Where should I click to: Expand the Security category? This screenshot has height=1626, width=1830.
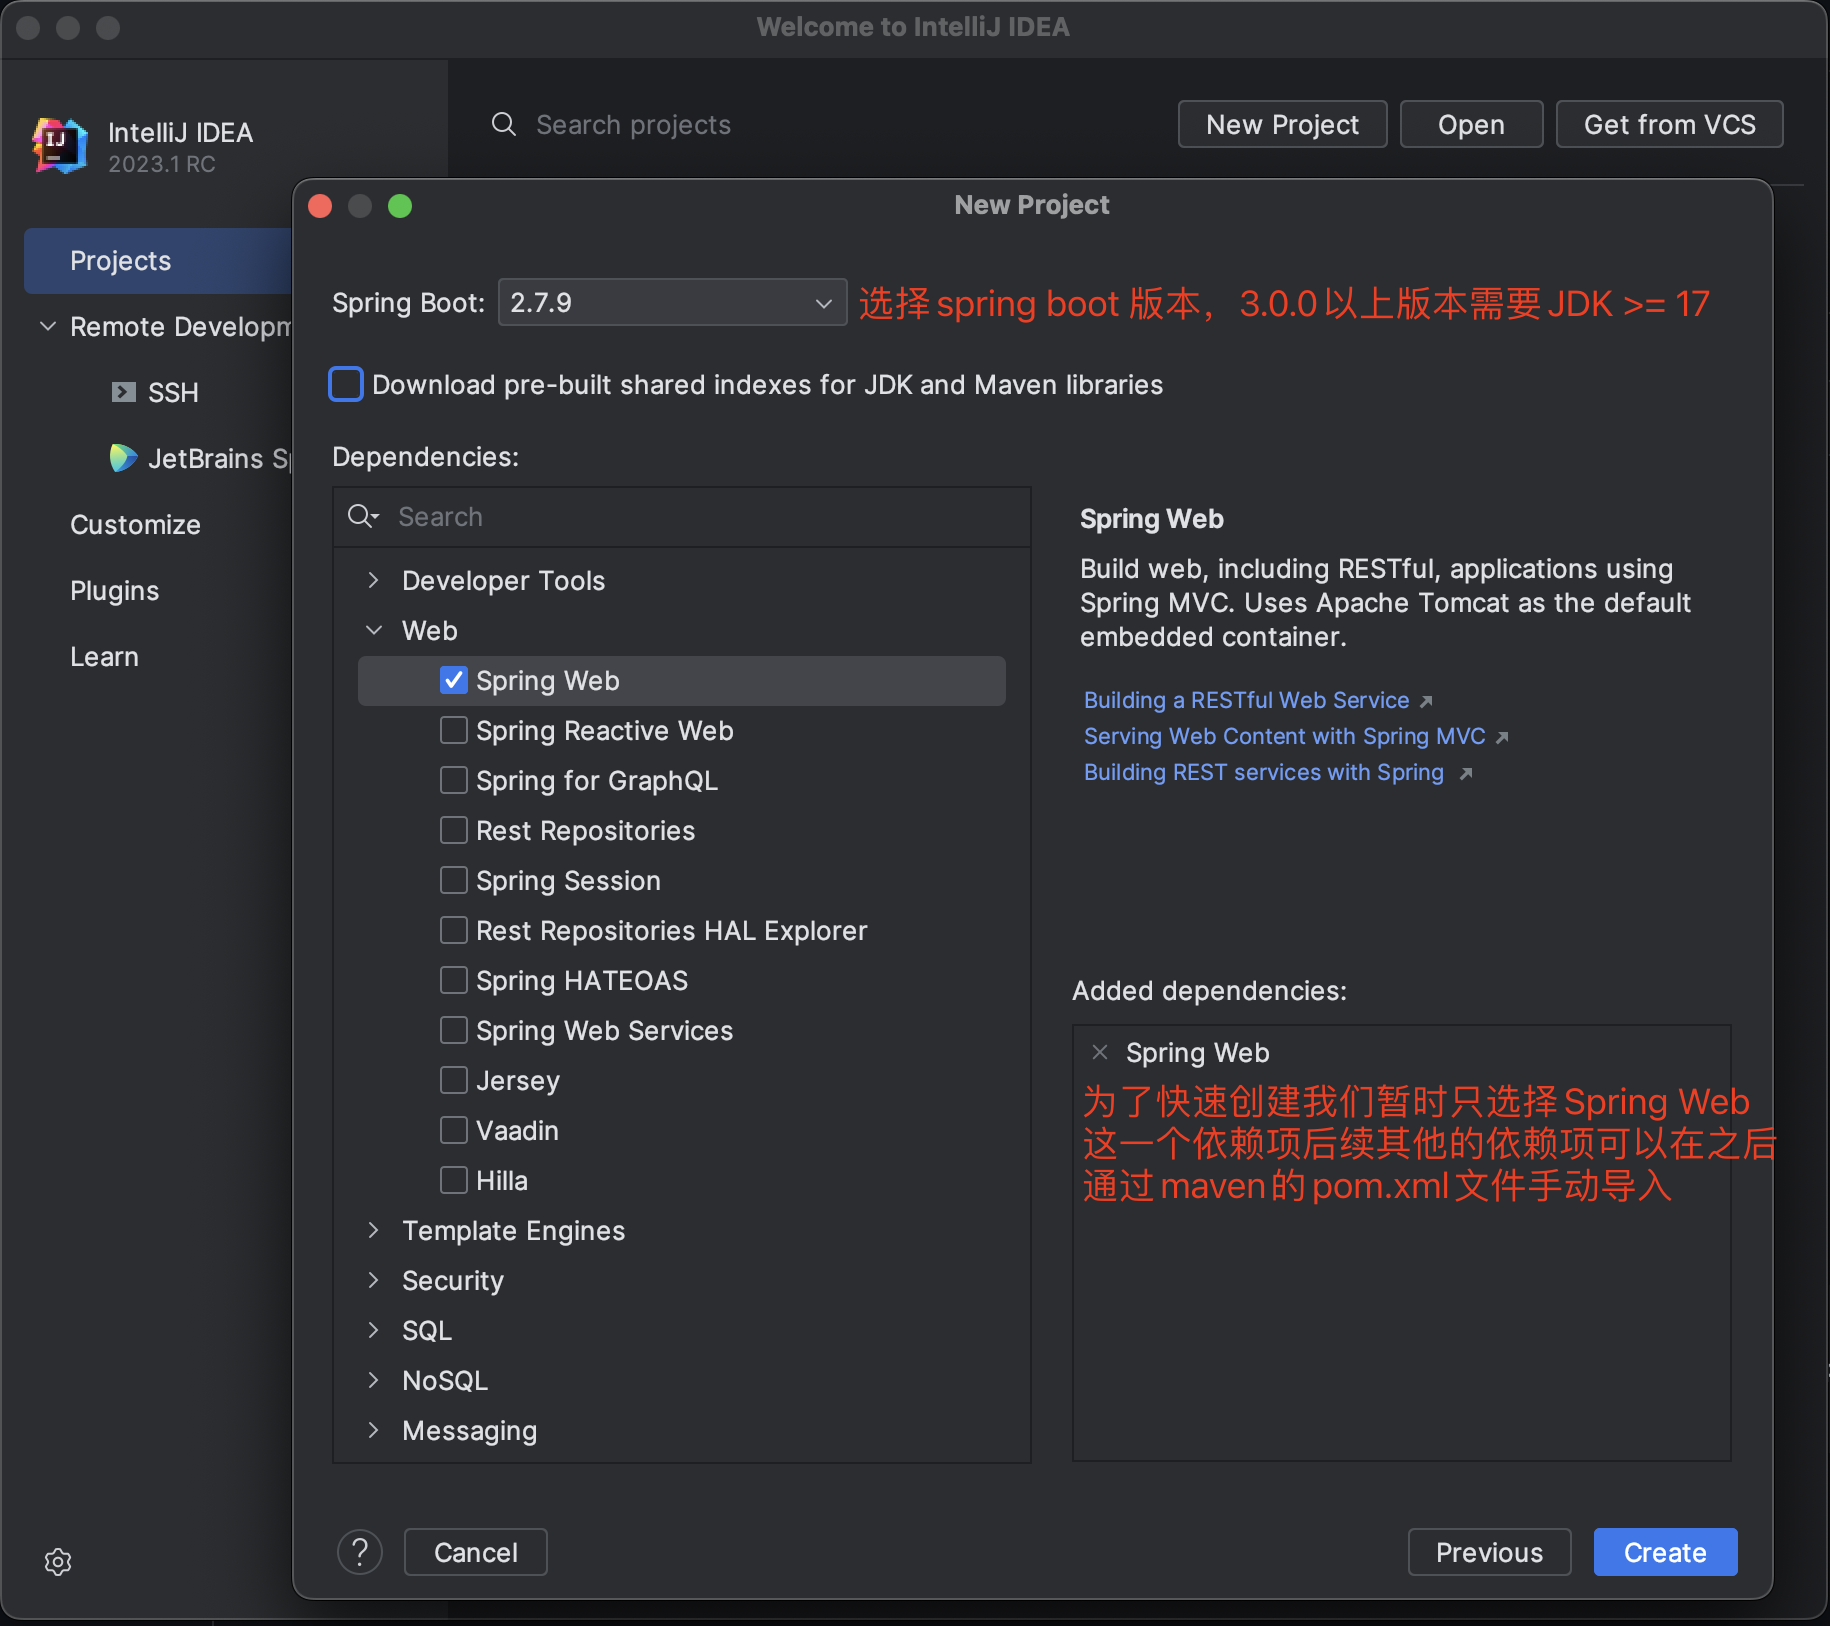tap(373, 1280)
